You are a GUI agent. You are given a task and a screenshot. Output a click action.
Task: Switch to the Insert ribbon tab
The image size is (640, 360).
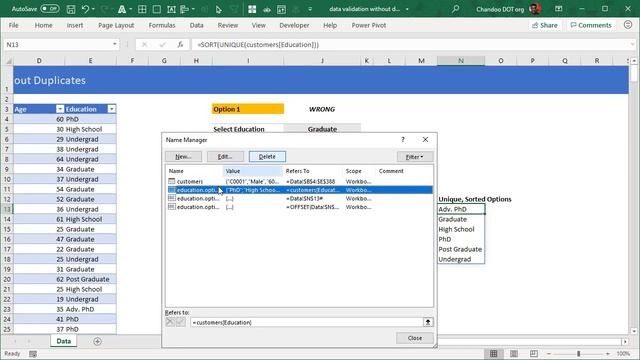click(x=75, y=25)
